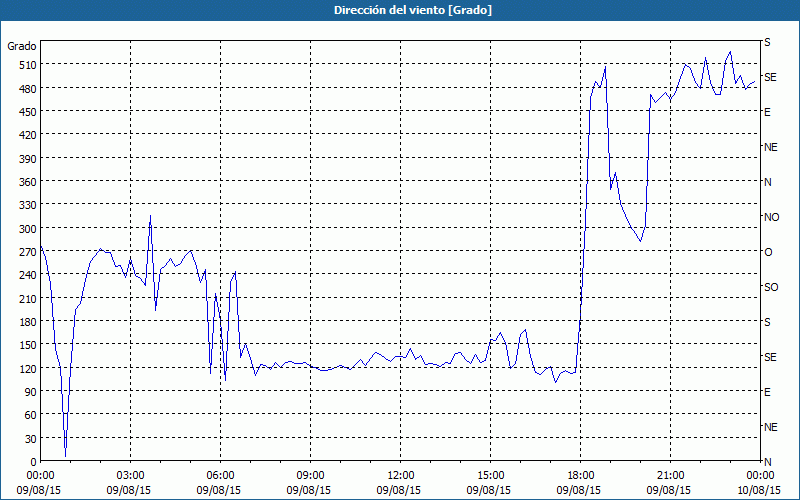The image size is (800, 500).
Task: Click the 300 tick label on the y-axis
Action: [x=28, y=229]
